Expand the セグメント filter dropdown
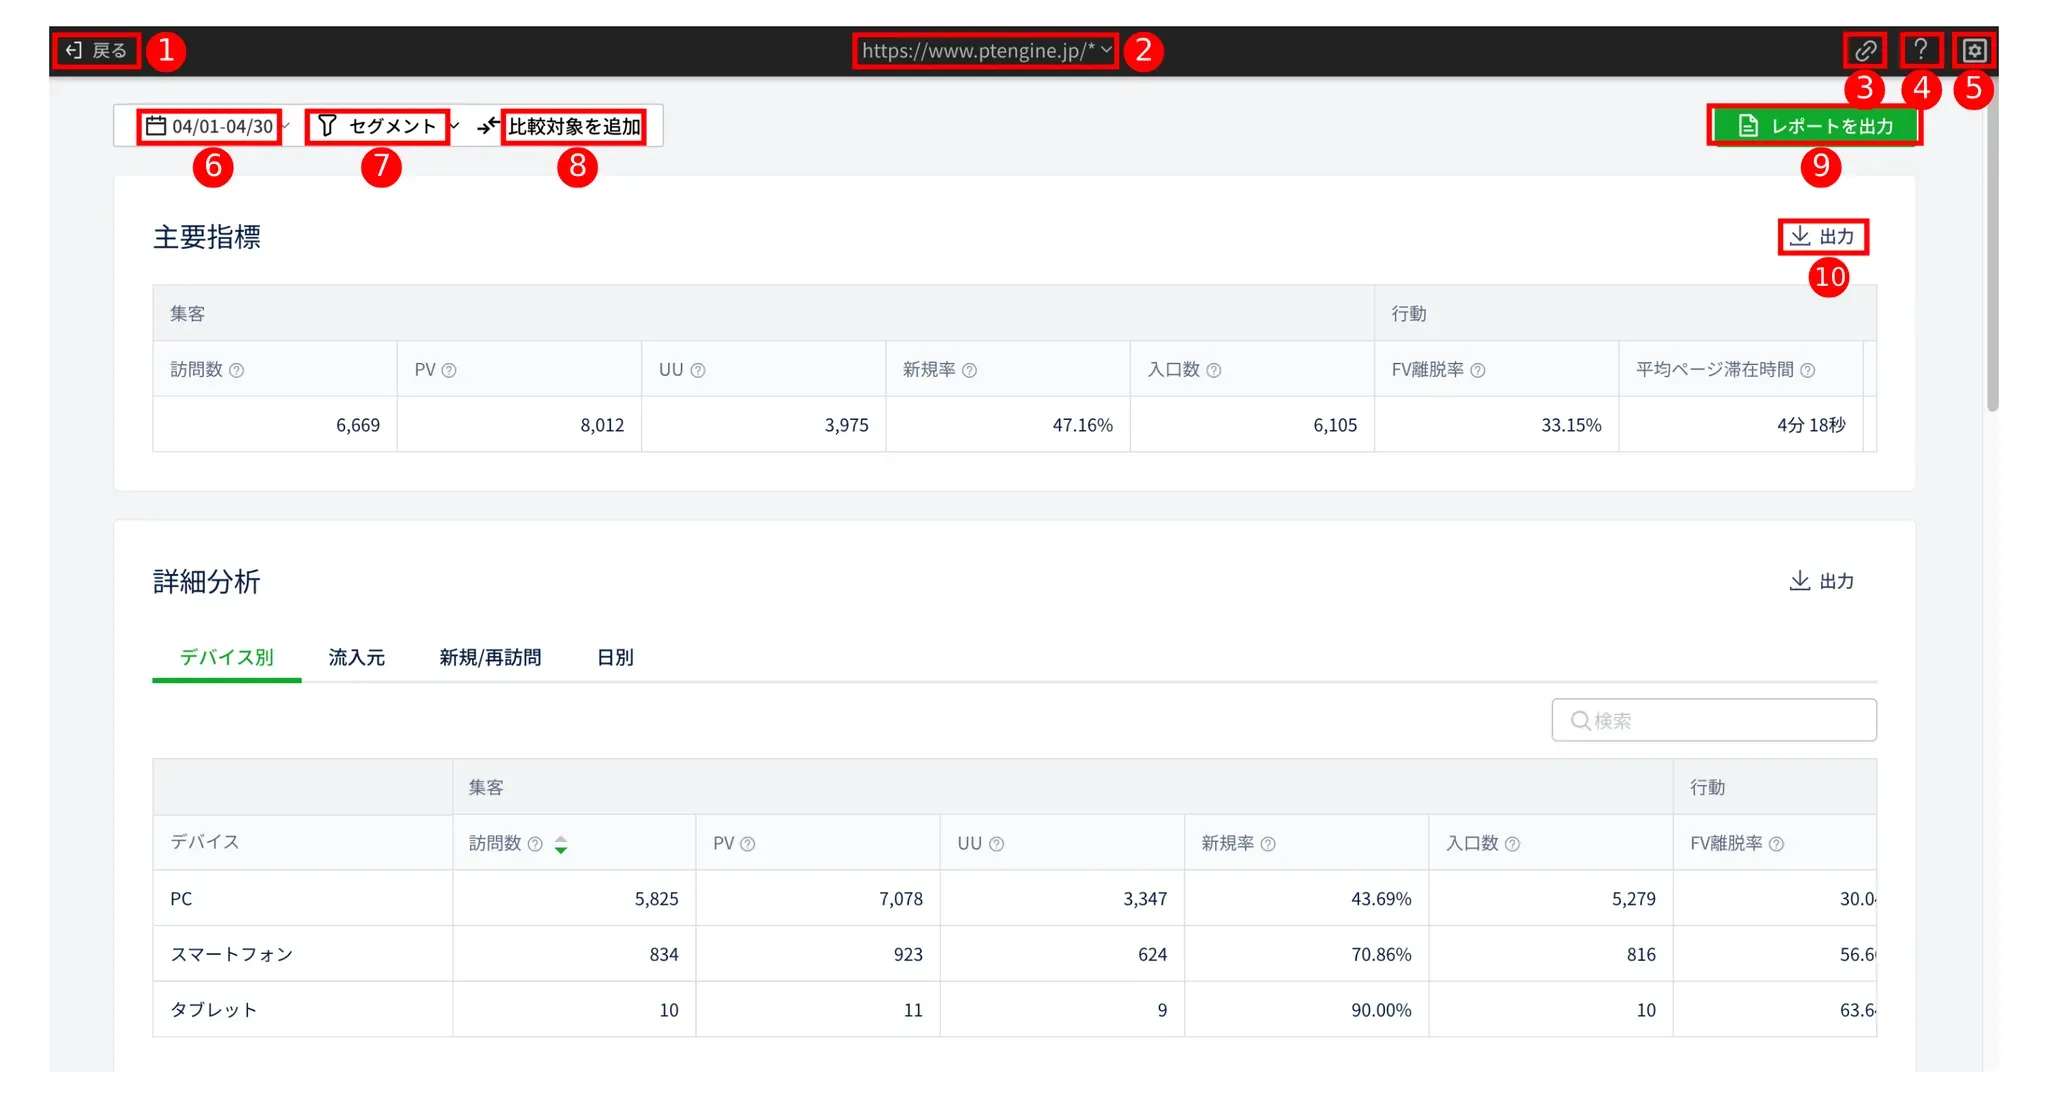The width and height of the screenshot is (2048, 1098). [380, 127]
